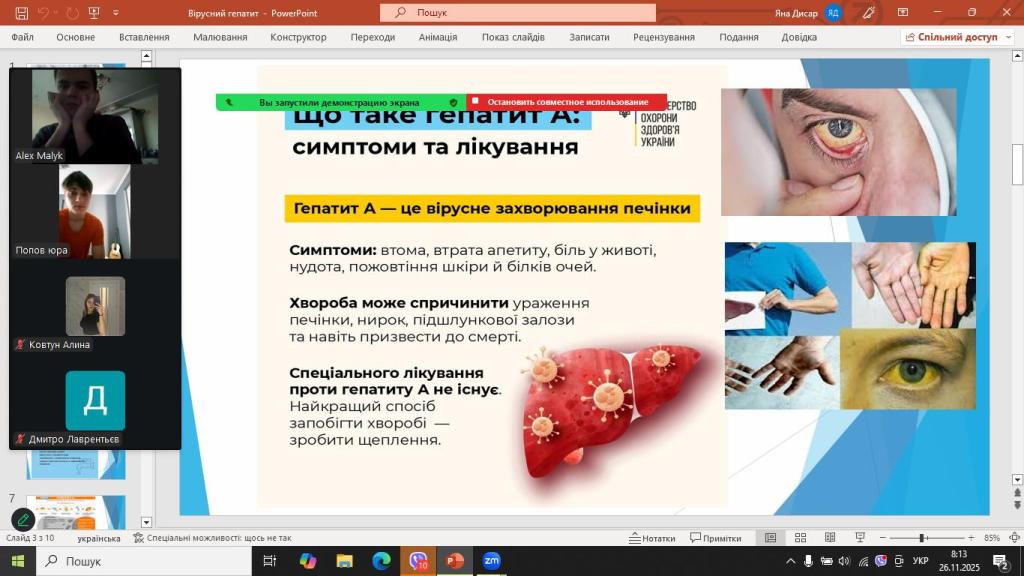Switch to Slide Sorter view
The height and width of the screenshot is (576, 1024).
[x=800, y=538]
